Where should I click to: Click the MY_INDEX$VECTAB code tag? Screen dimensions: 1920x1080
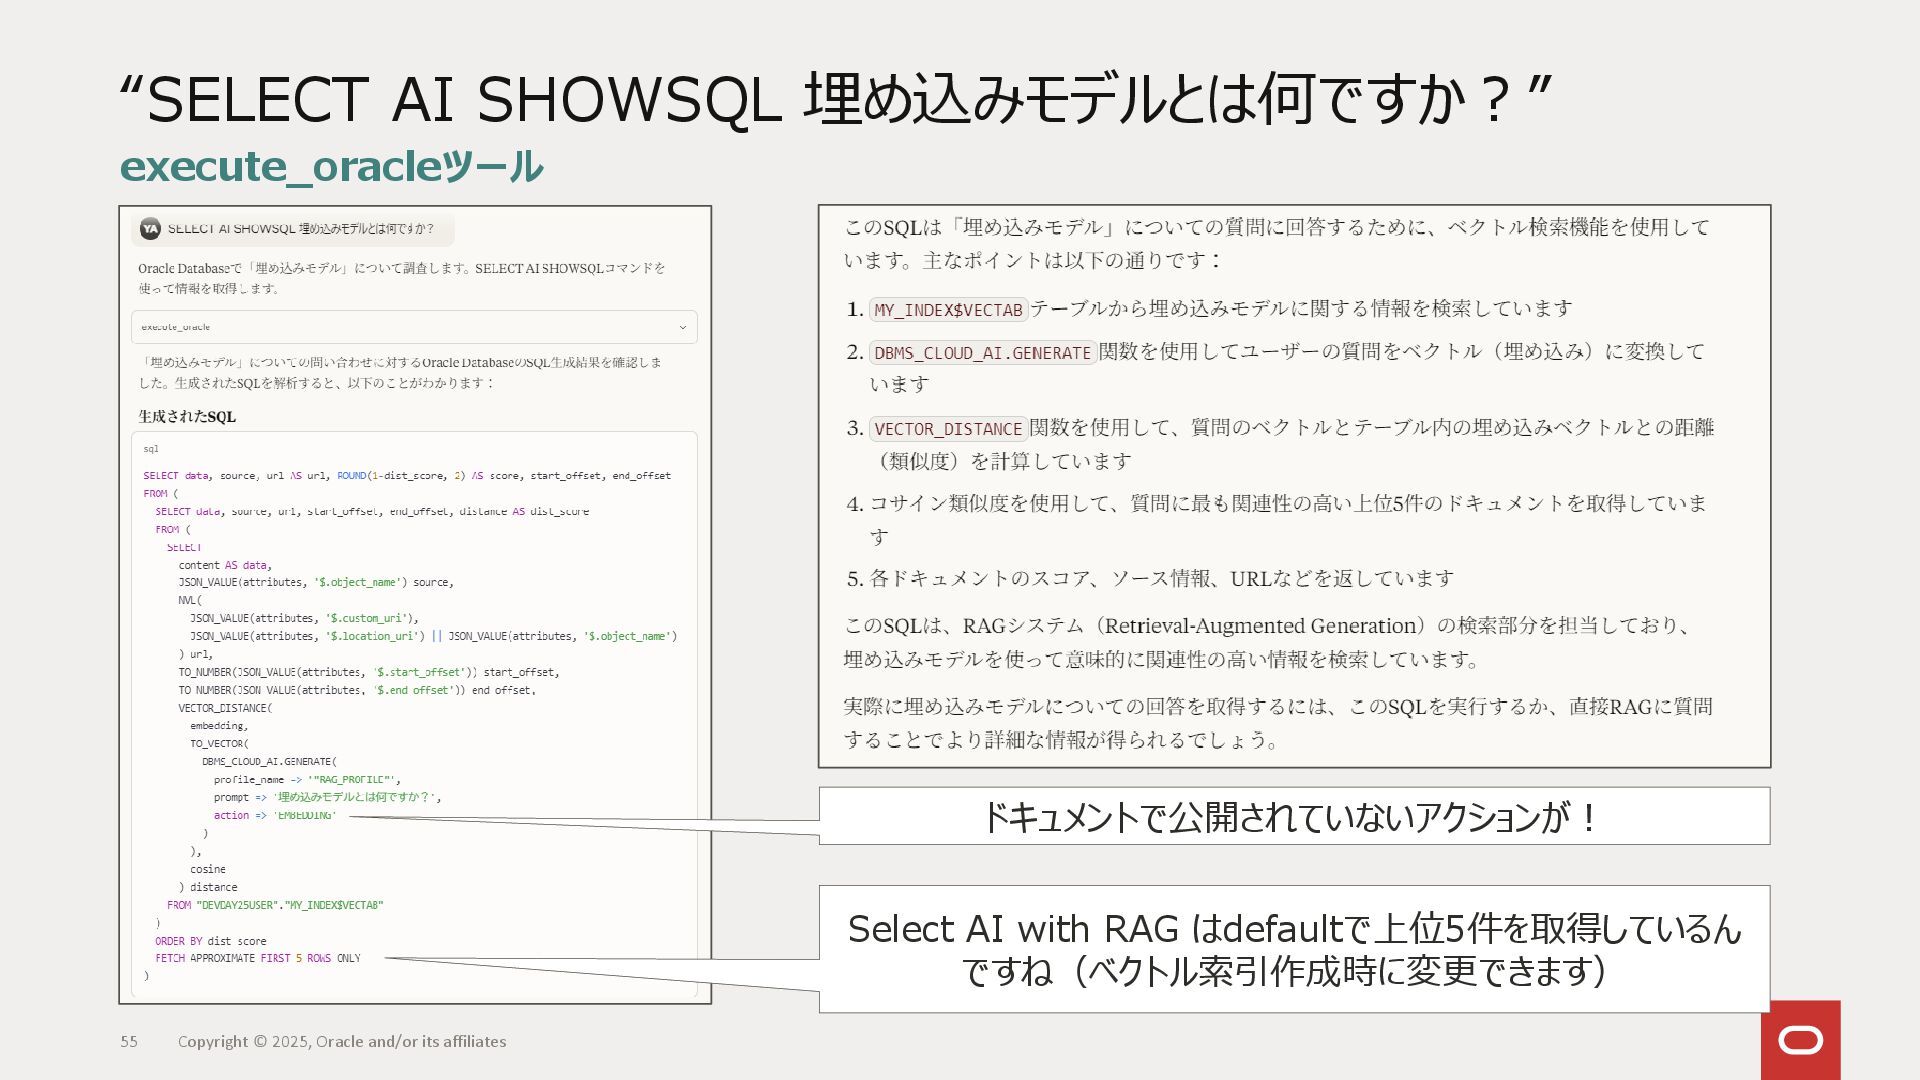pyautogui.click(x=947, y=310)
